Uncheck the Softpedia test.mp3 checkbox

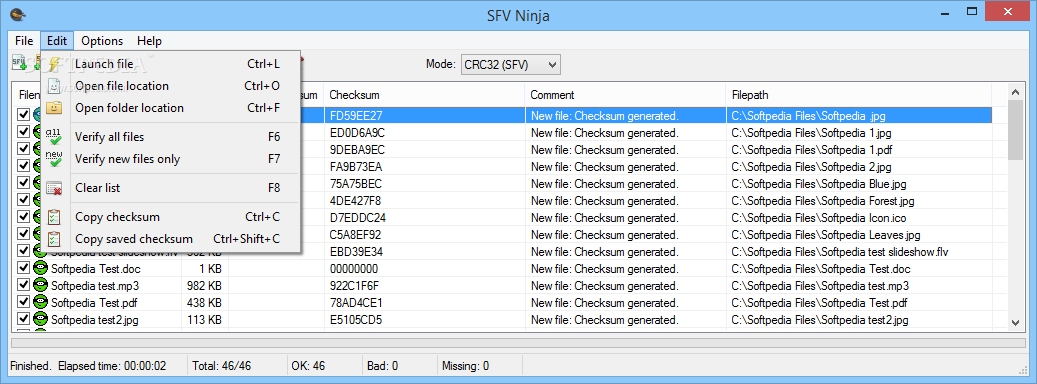pos(24,286)
